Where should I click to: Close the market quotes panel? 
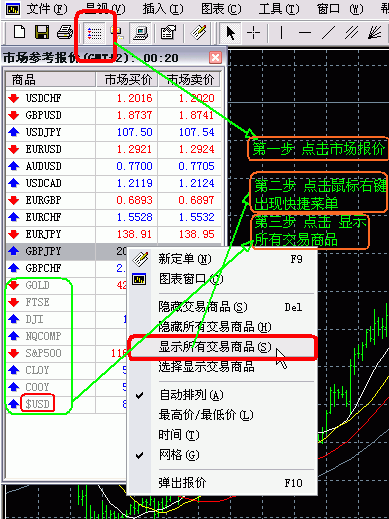(215, 58)
